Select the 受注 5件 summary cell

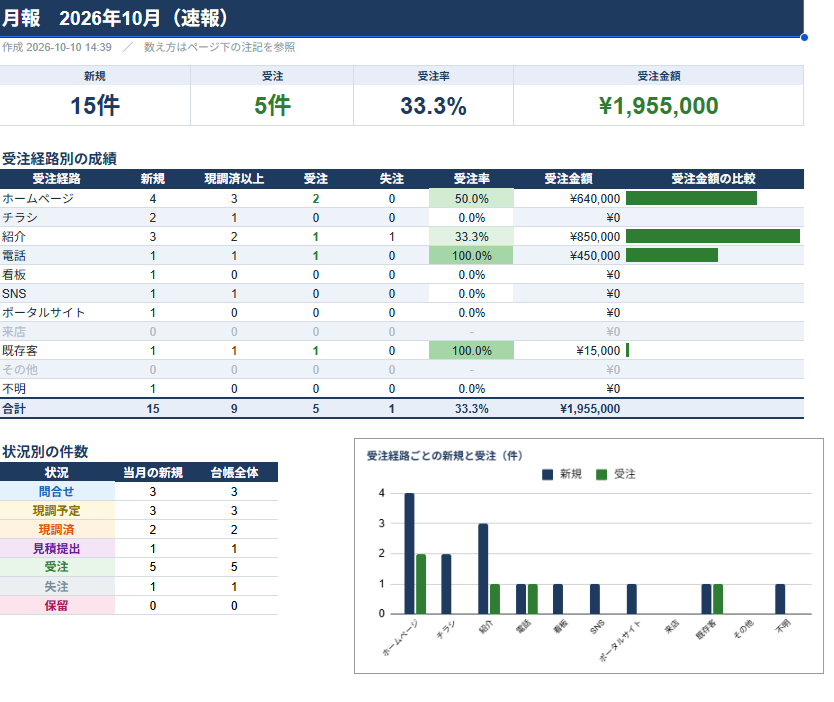(x=272, y=96)
